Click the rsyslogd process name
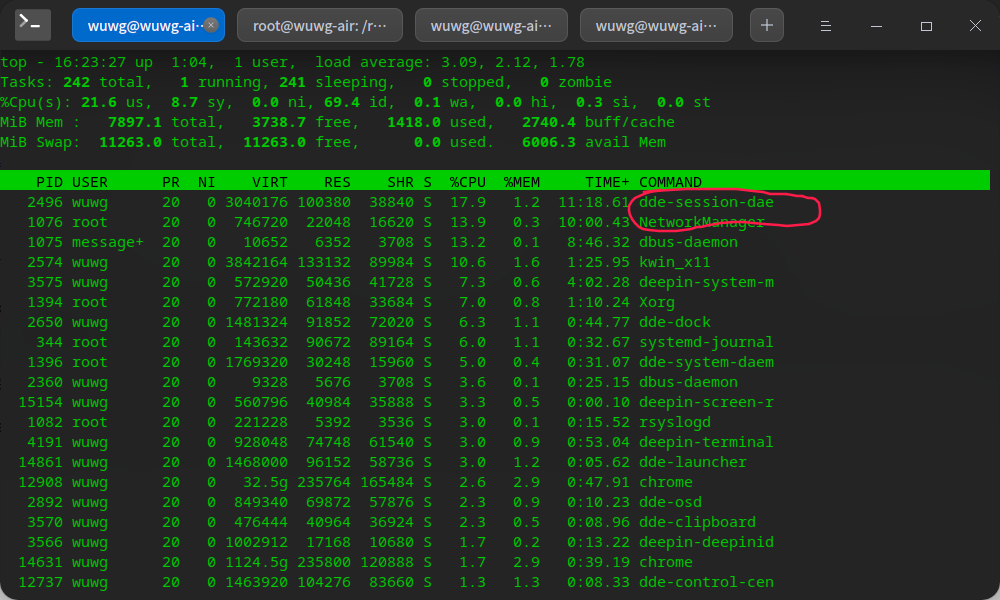The image size is (1000, 600). 675,422
